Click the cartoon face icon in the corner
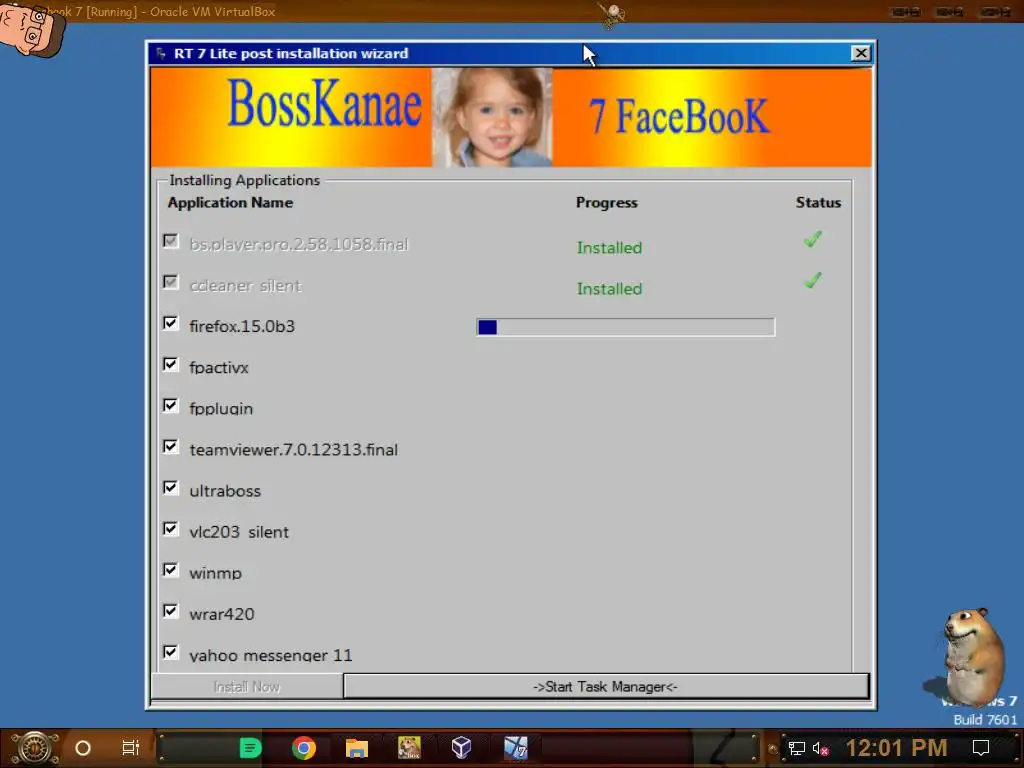 click(x=31, y=29)
